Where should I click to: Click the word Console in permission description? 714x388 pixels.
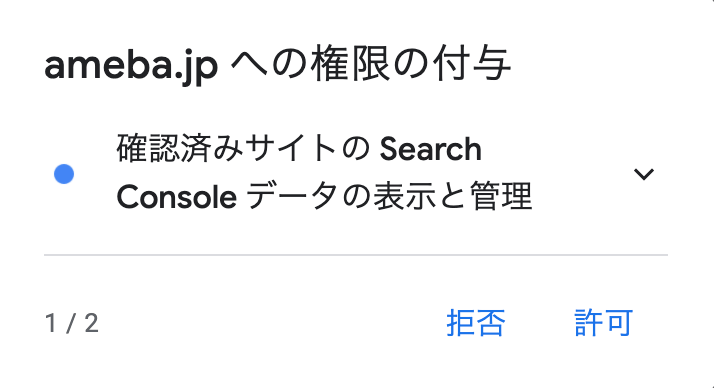(177, 197)
